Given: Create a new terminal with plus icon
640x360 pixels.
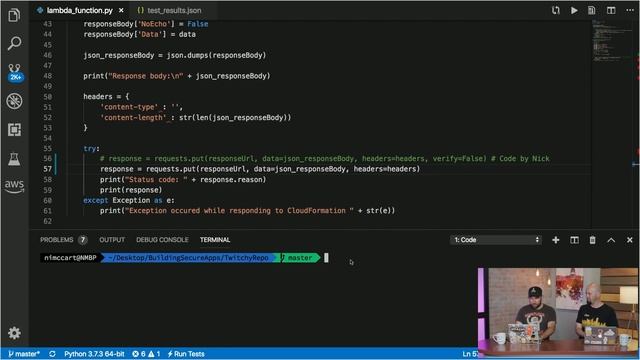Looking at the screenshot, I should (556, 240).
